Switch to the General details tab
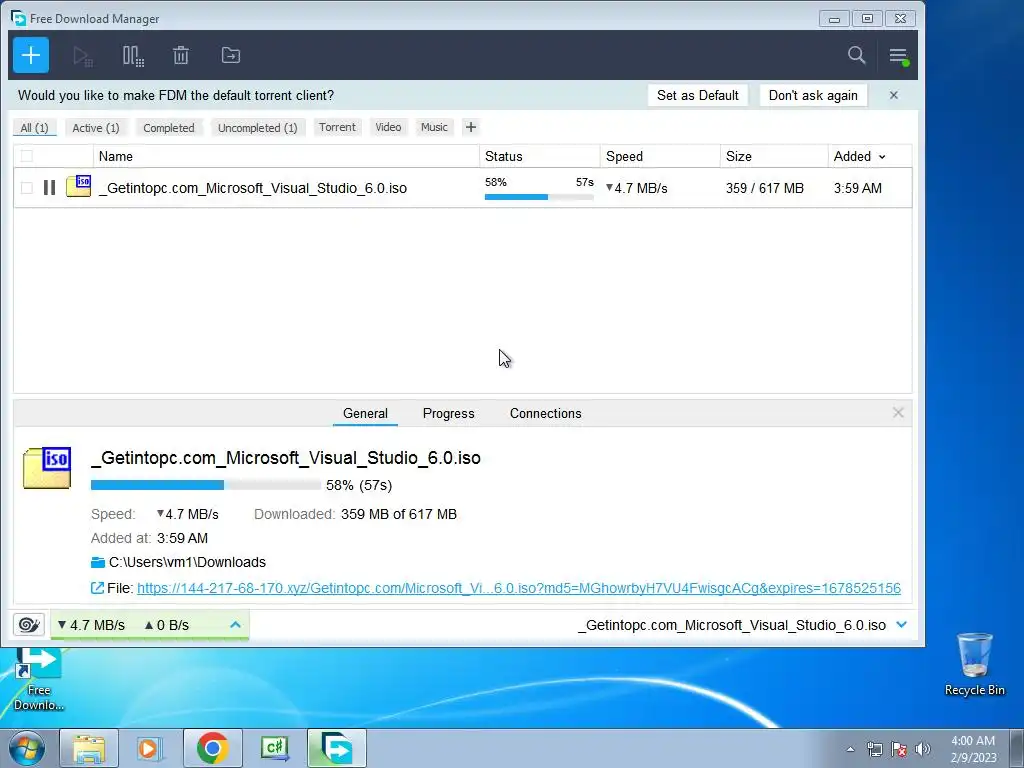Image resolution: width=1024 pixels, height=768 pixels. coord(365,413)
